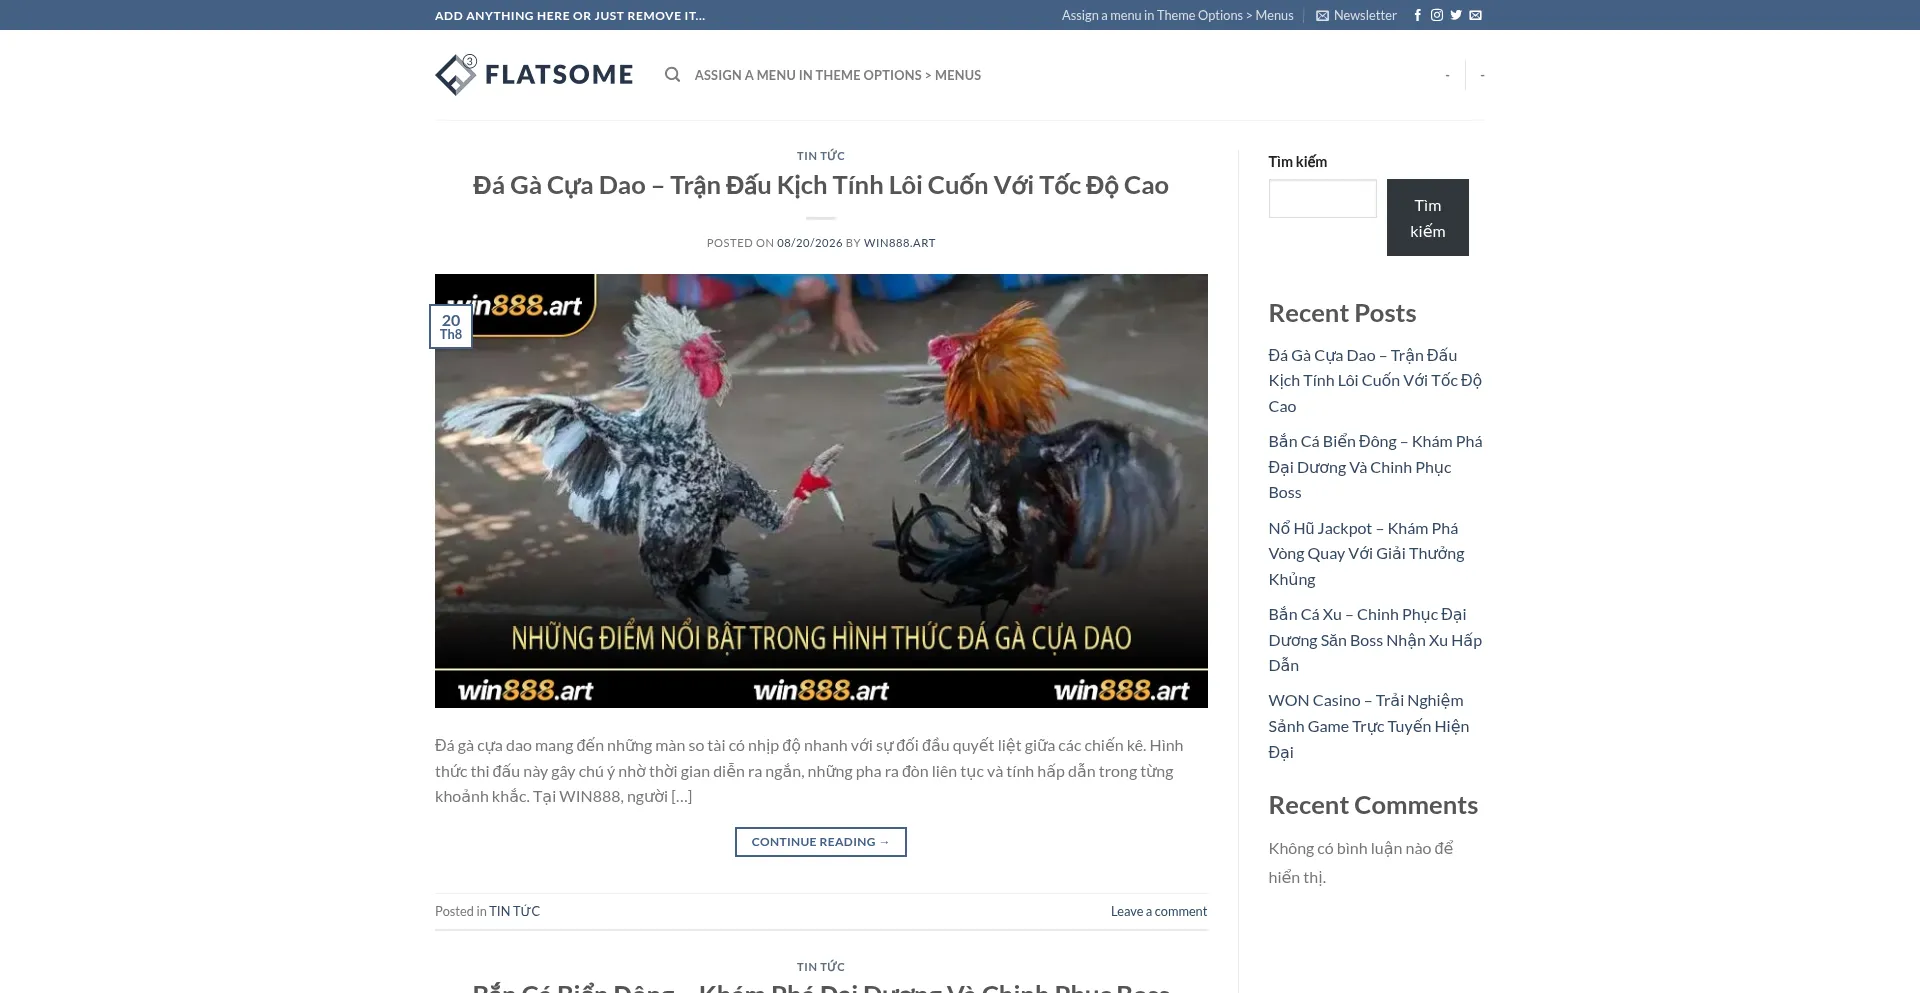Click 'Leave a comment' link
Screen dimensions: 1920x993
tap(1159, 911)
